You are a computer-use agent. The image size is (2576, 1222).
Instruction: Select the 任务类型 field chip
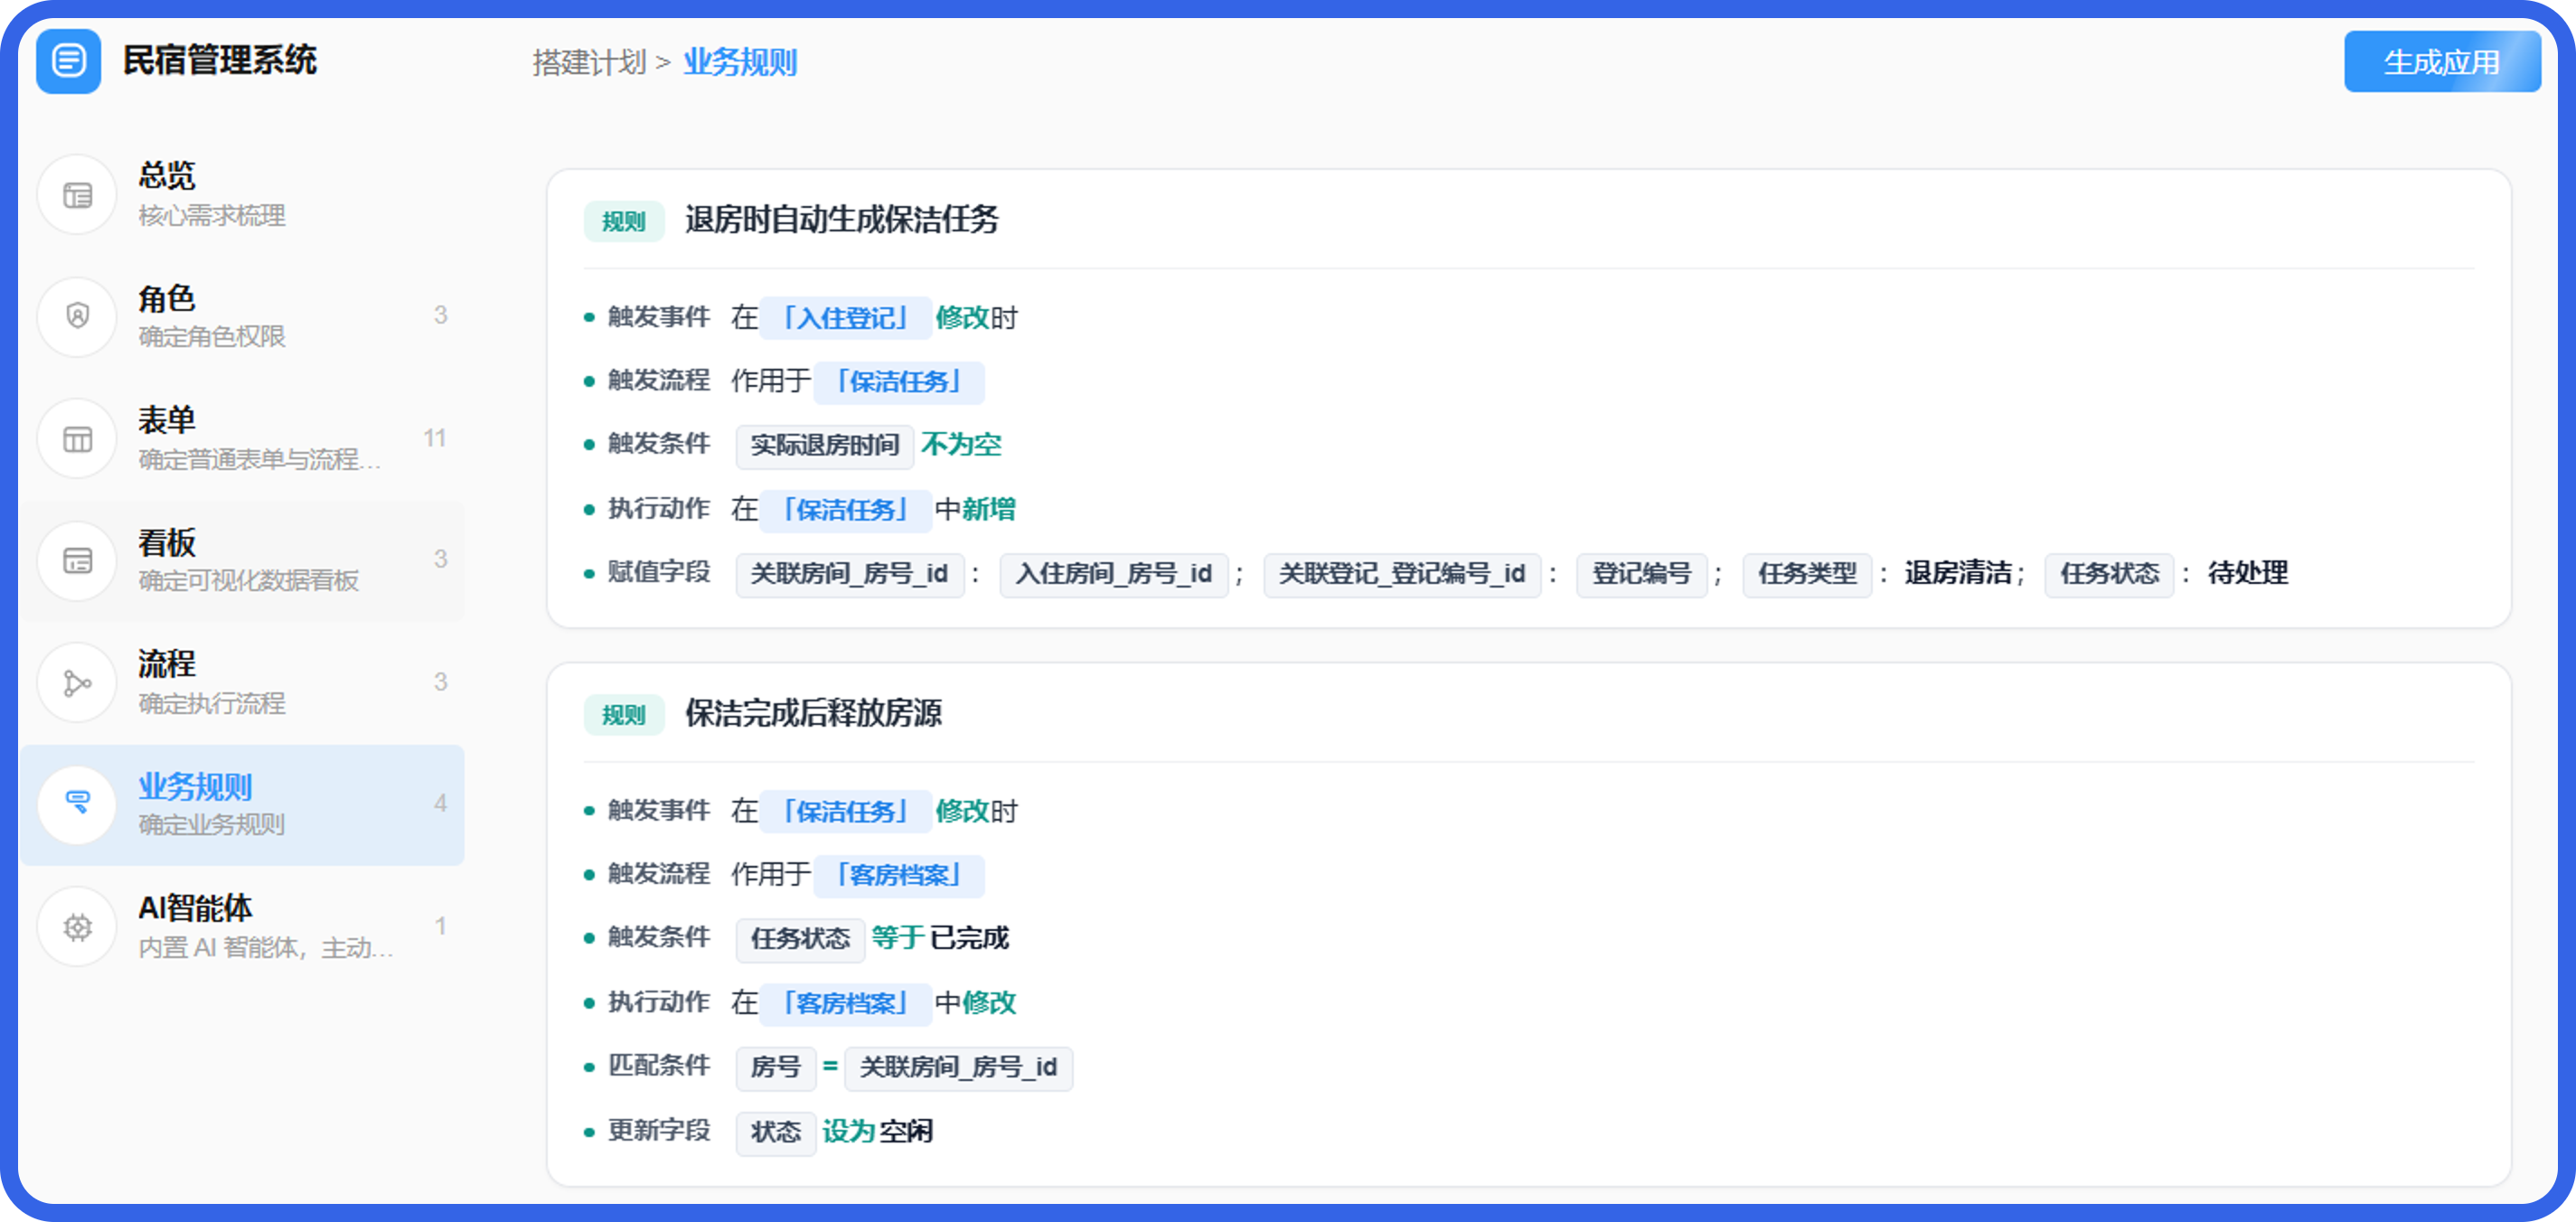click(x=1807, y=574)
